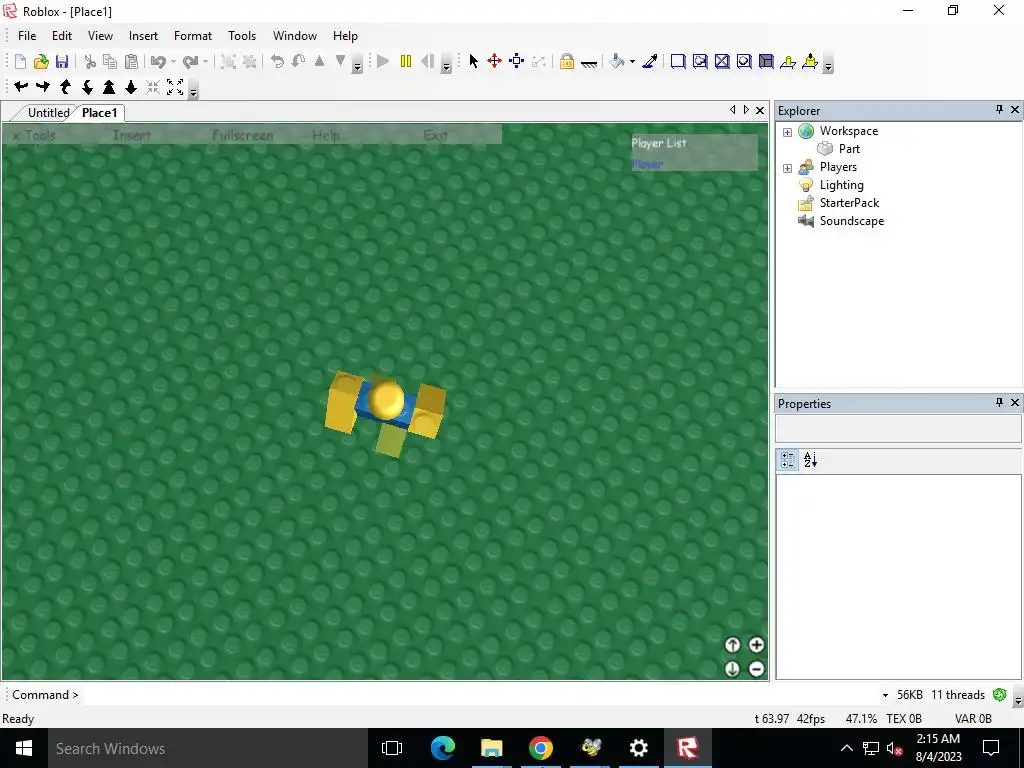Toggle categorized view in Properties panel
The image size is (1024, 768).
[788, 460]
